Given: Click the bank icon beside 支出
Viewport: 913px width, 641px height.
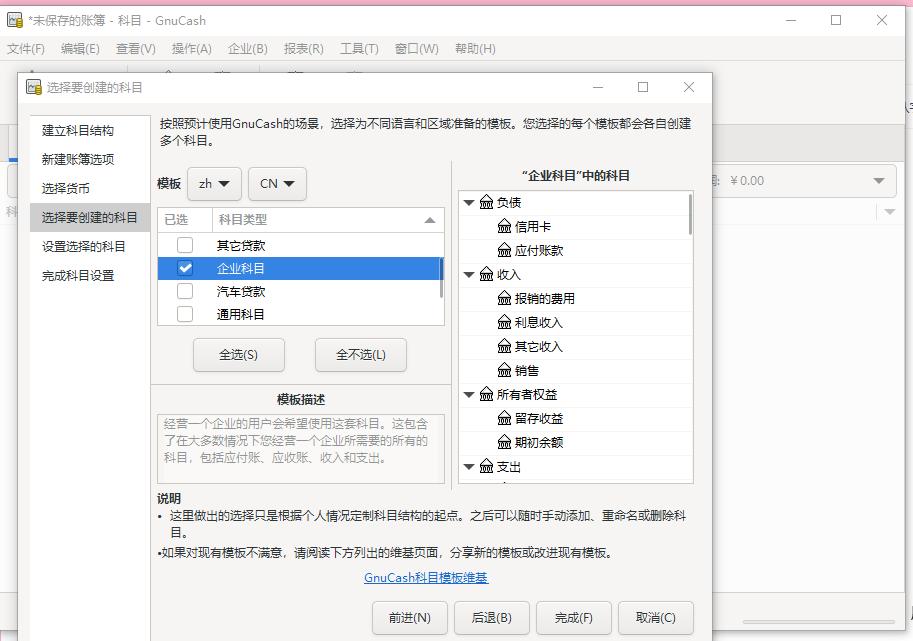Looking at the screenshot, I should 486,466.
